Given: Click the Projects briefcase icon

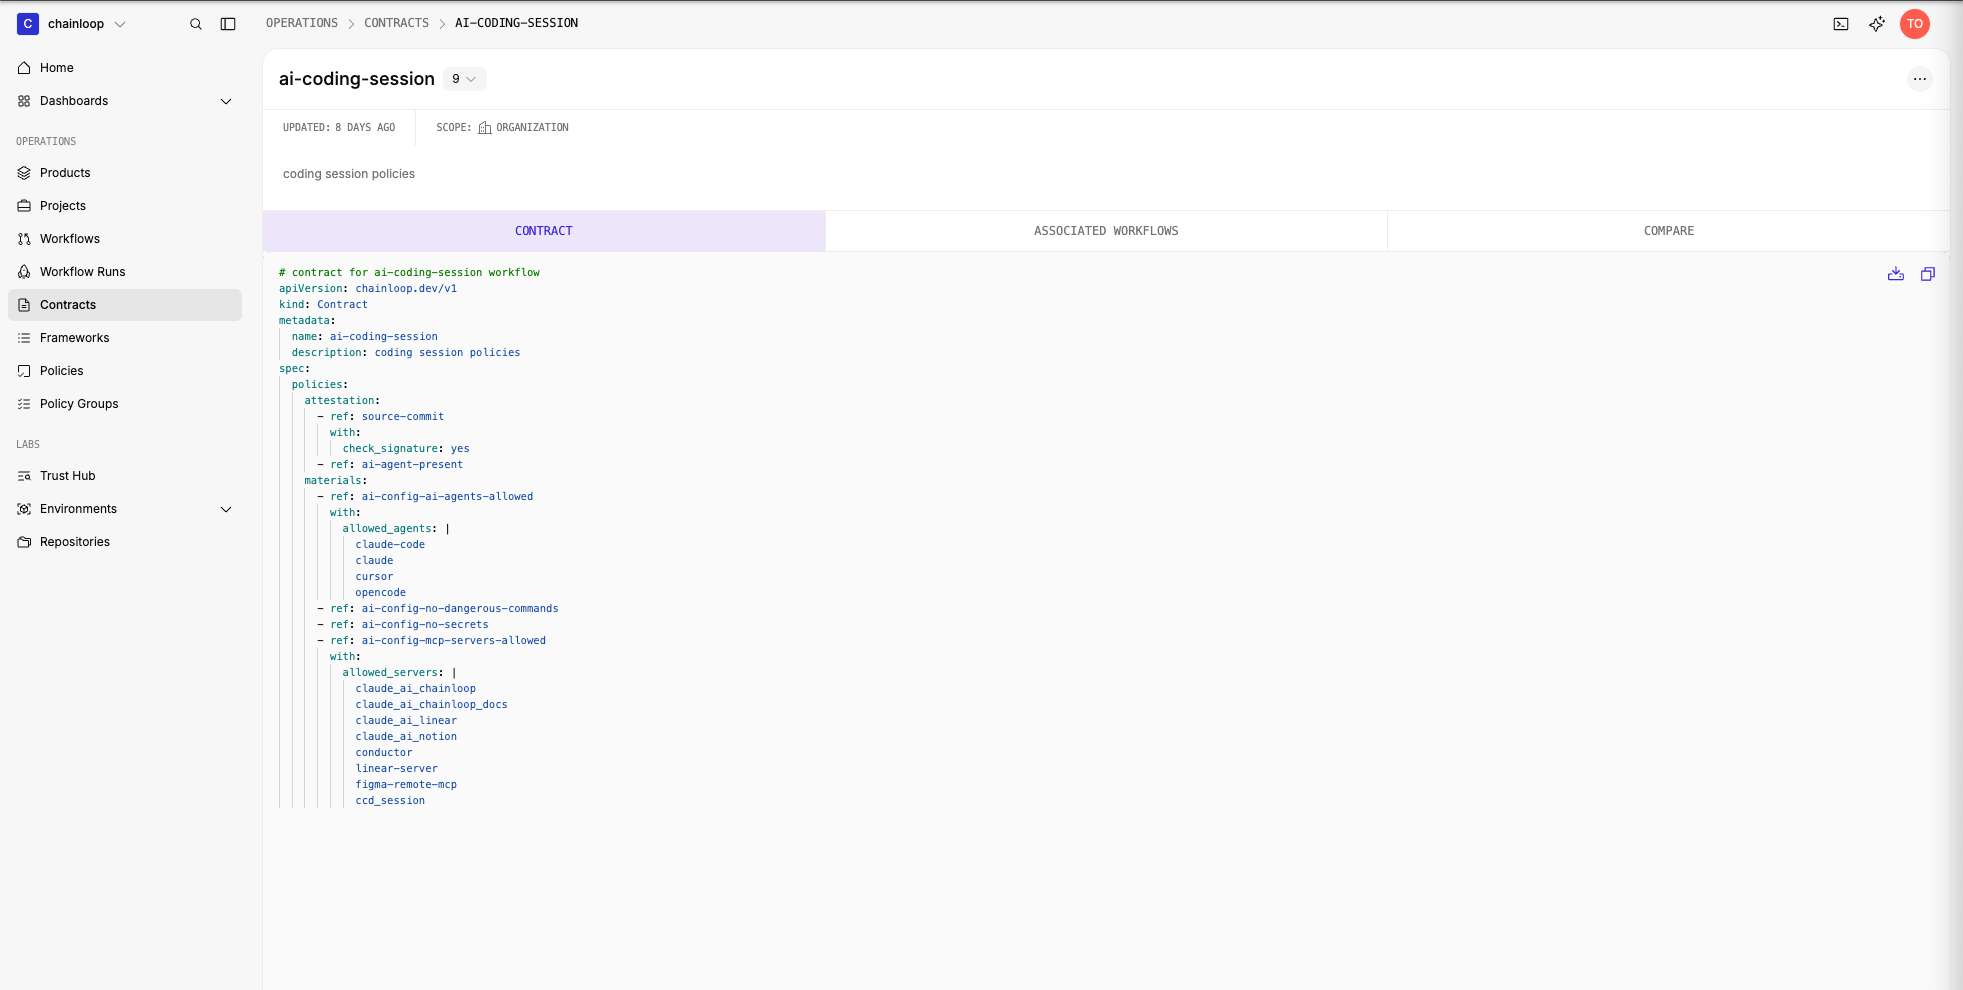Looking at the screenshot, I should [x=24, y=206].
